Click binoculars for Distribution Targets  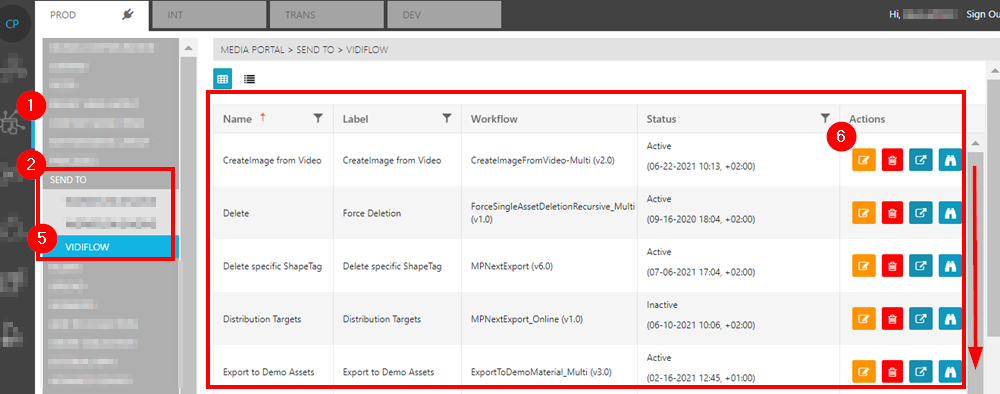pos(950,319)
